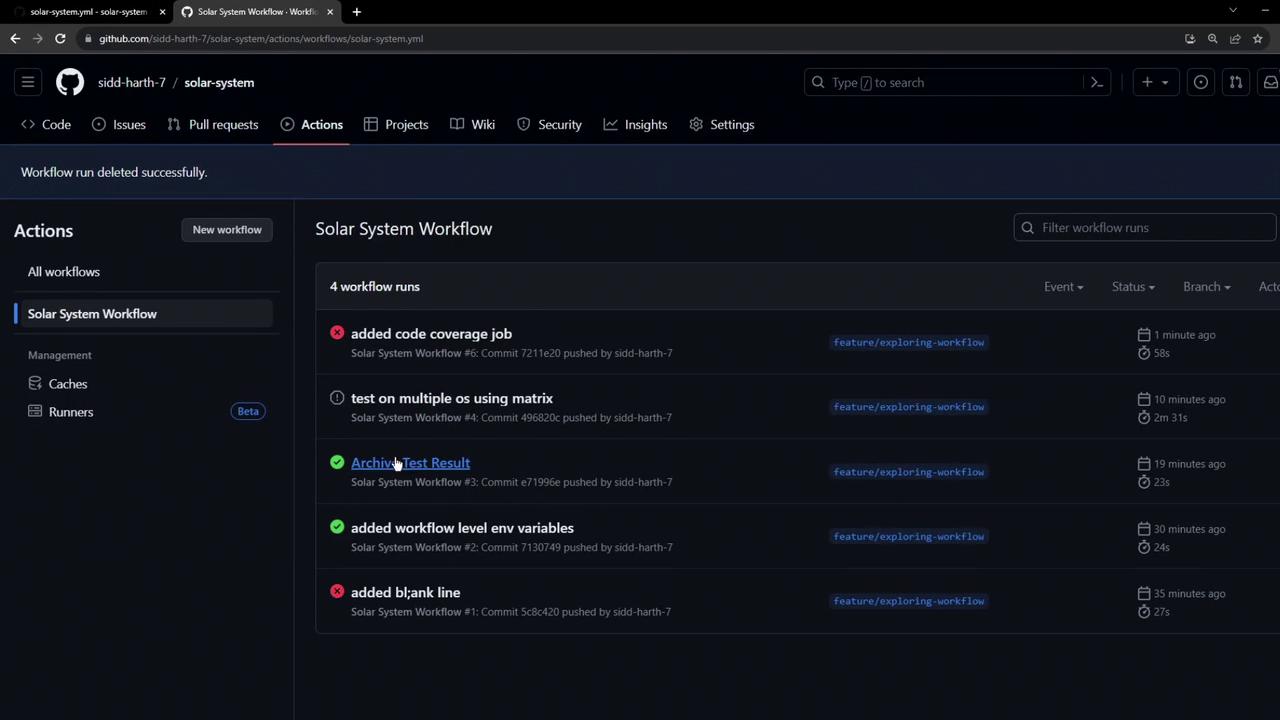This screenshot has height=720, width=1280.
Task: Click the Caches database icon in sidebar
Action: click(35, 383)
